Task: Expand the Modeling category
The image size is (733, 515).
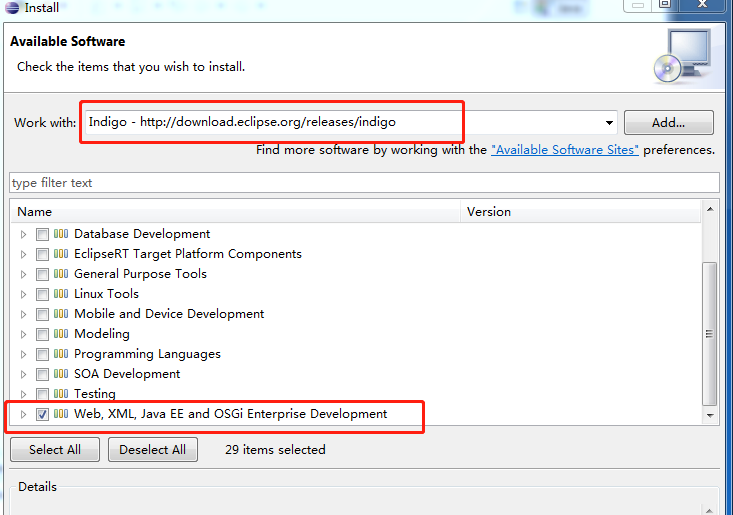Action: pyautogui.click(x=23, y=335)
